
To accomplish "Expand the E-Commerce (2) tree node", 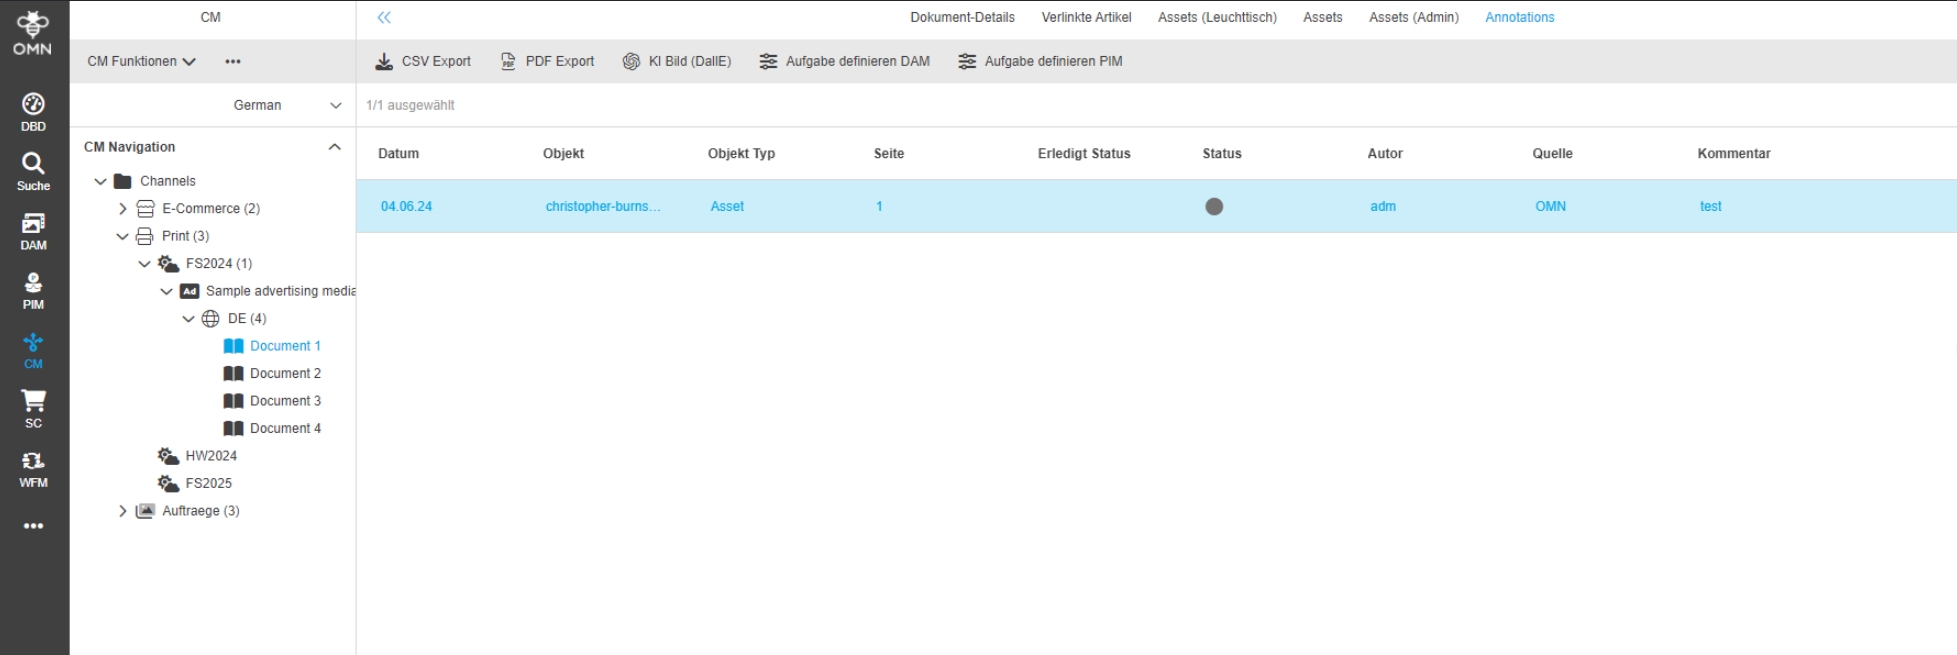I will point(123,209).
